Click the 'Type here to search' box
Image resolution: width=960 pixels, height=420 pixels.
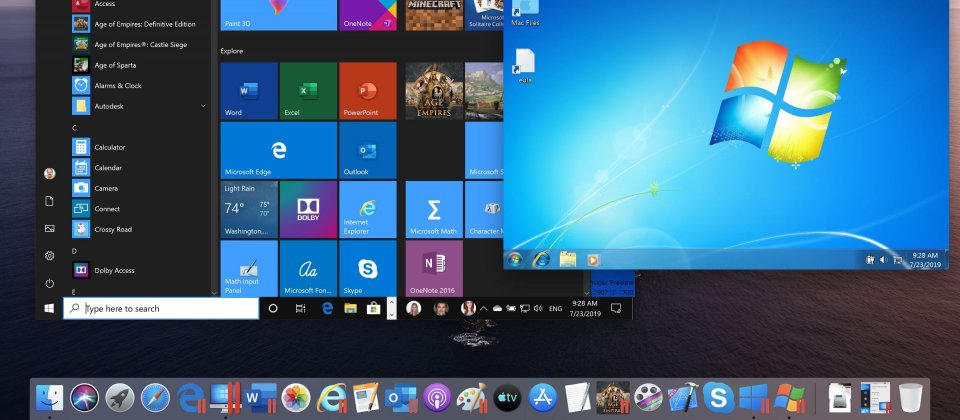tap(161, 309)
